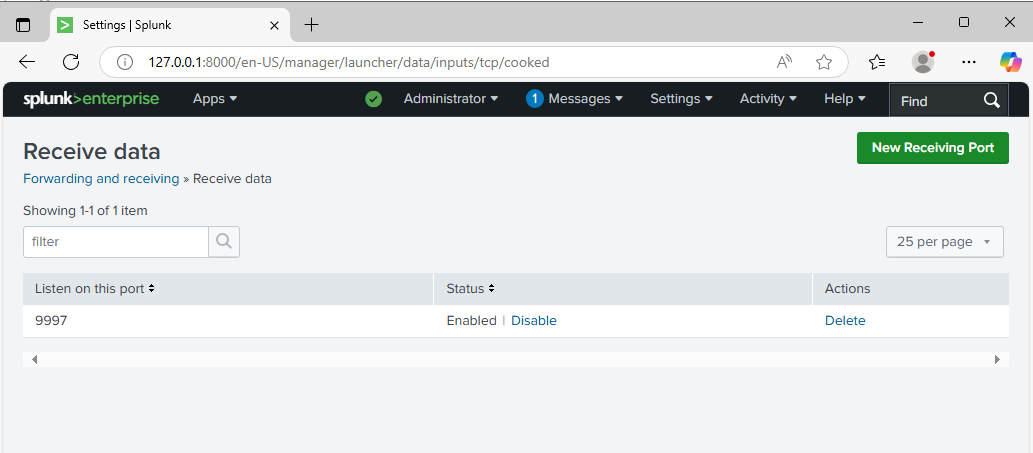
Task: Click the Splunk enterprise logo
Action: (x=91, y=99)
